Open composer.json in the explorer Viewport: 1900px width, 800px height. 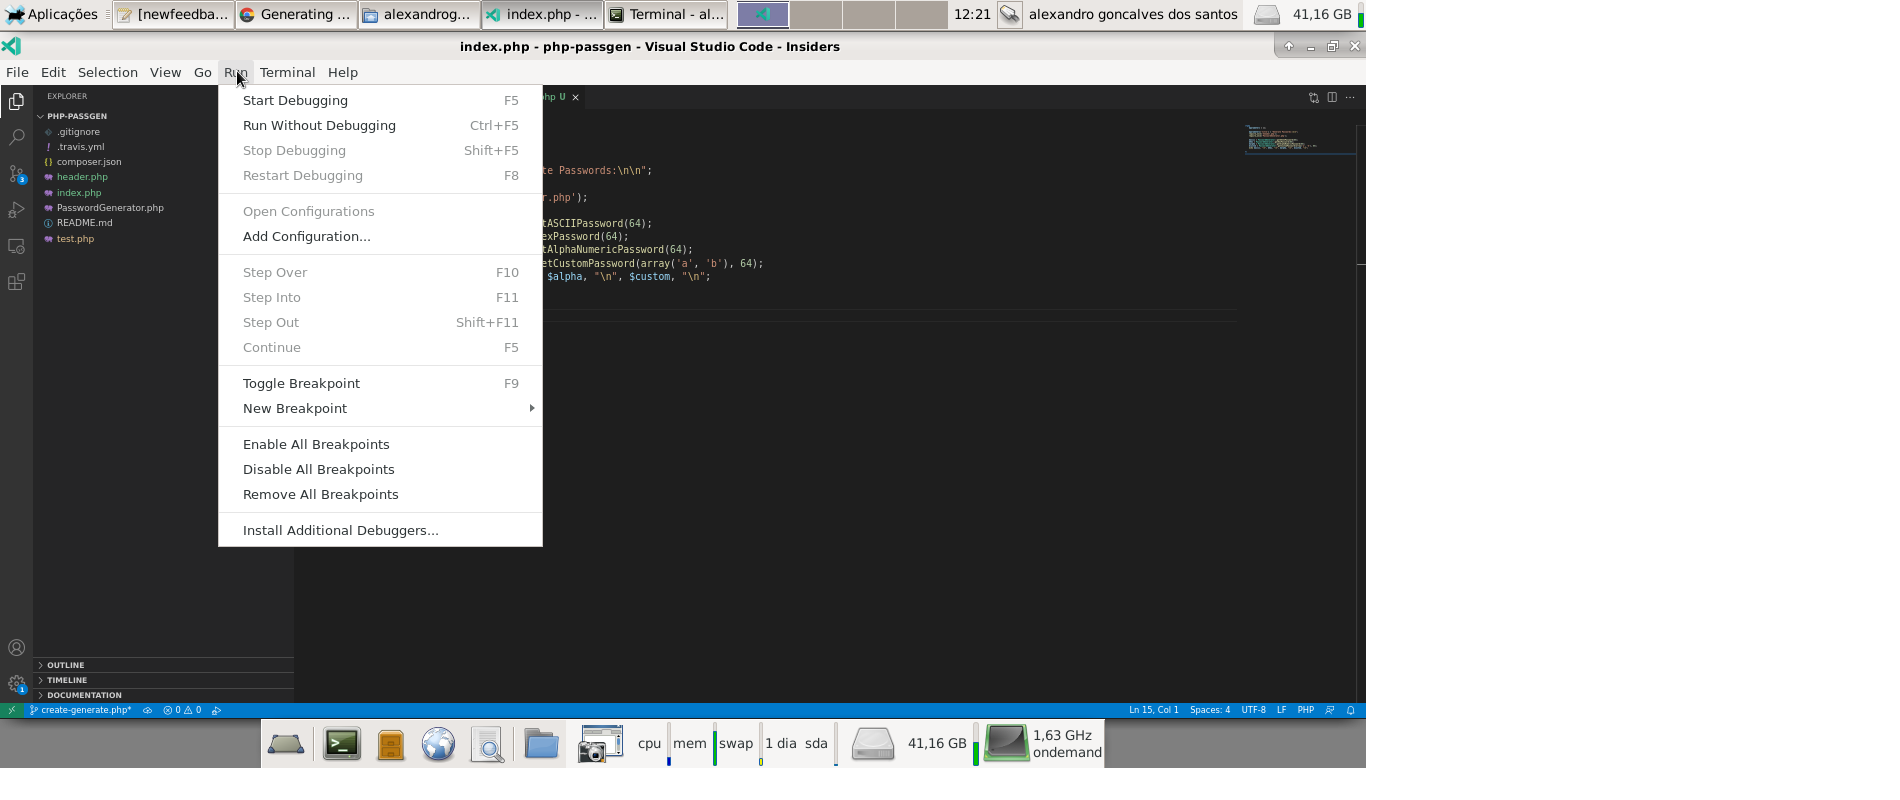89,162
